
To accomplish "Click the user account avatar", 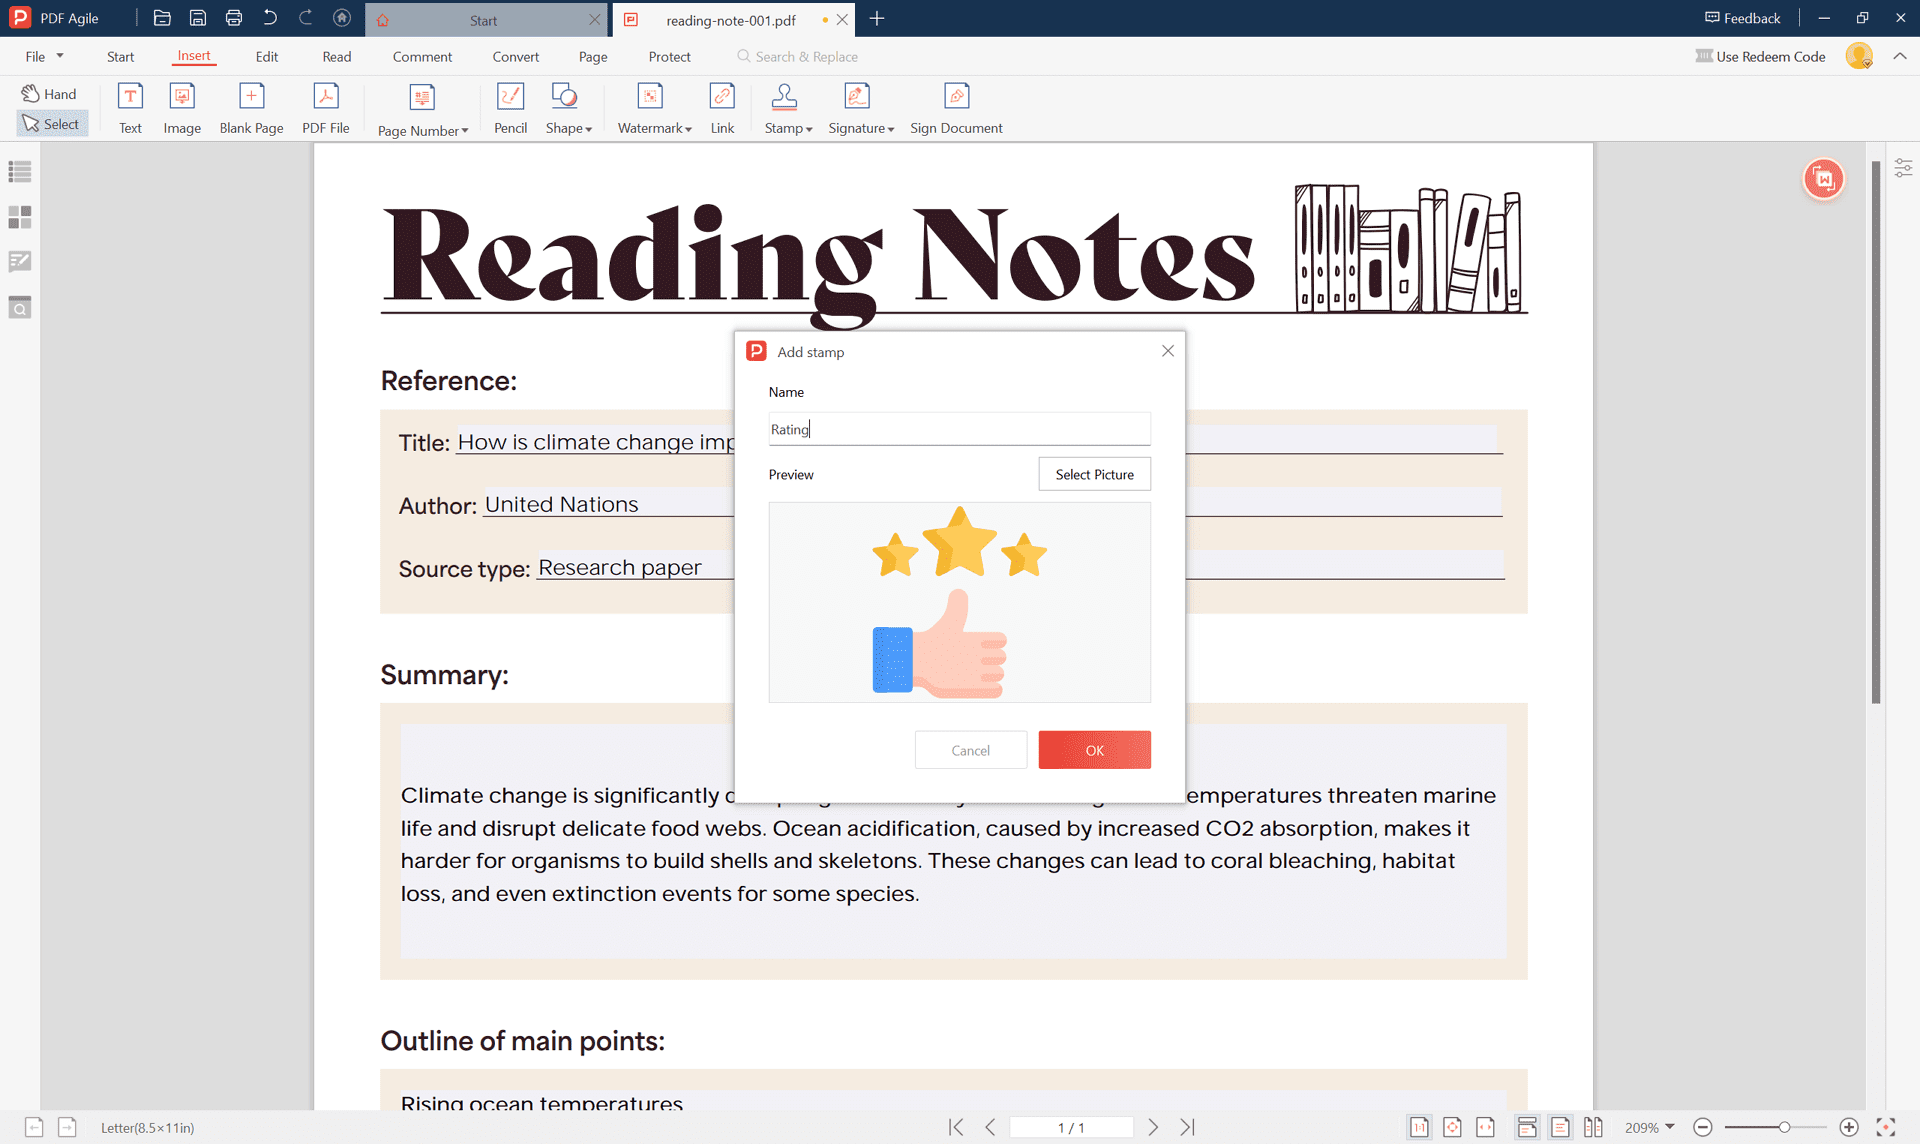I will (1859, 56).
